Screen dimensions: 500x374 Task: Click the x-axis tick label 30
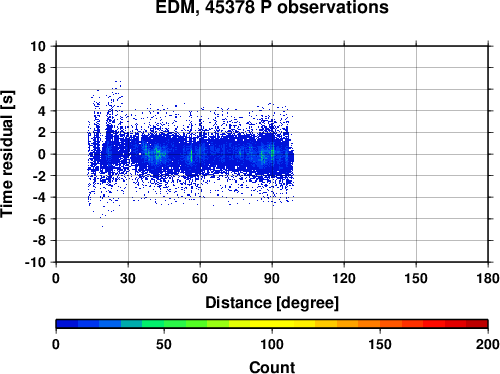click(128, 278)
